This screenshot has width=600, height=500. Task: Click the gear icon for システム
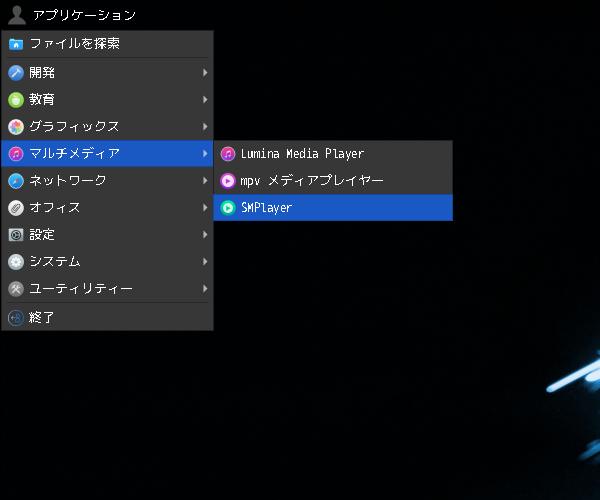16,262
